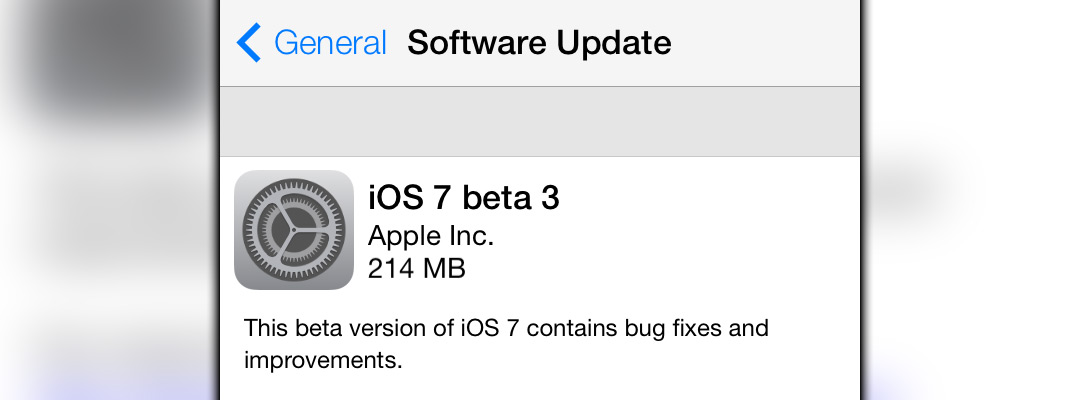Click the center hub of the gear icon
The image size is (1080, 400).
pyautogui.click(x=294, y=230)
